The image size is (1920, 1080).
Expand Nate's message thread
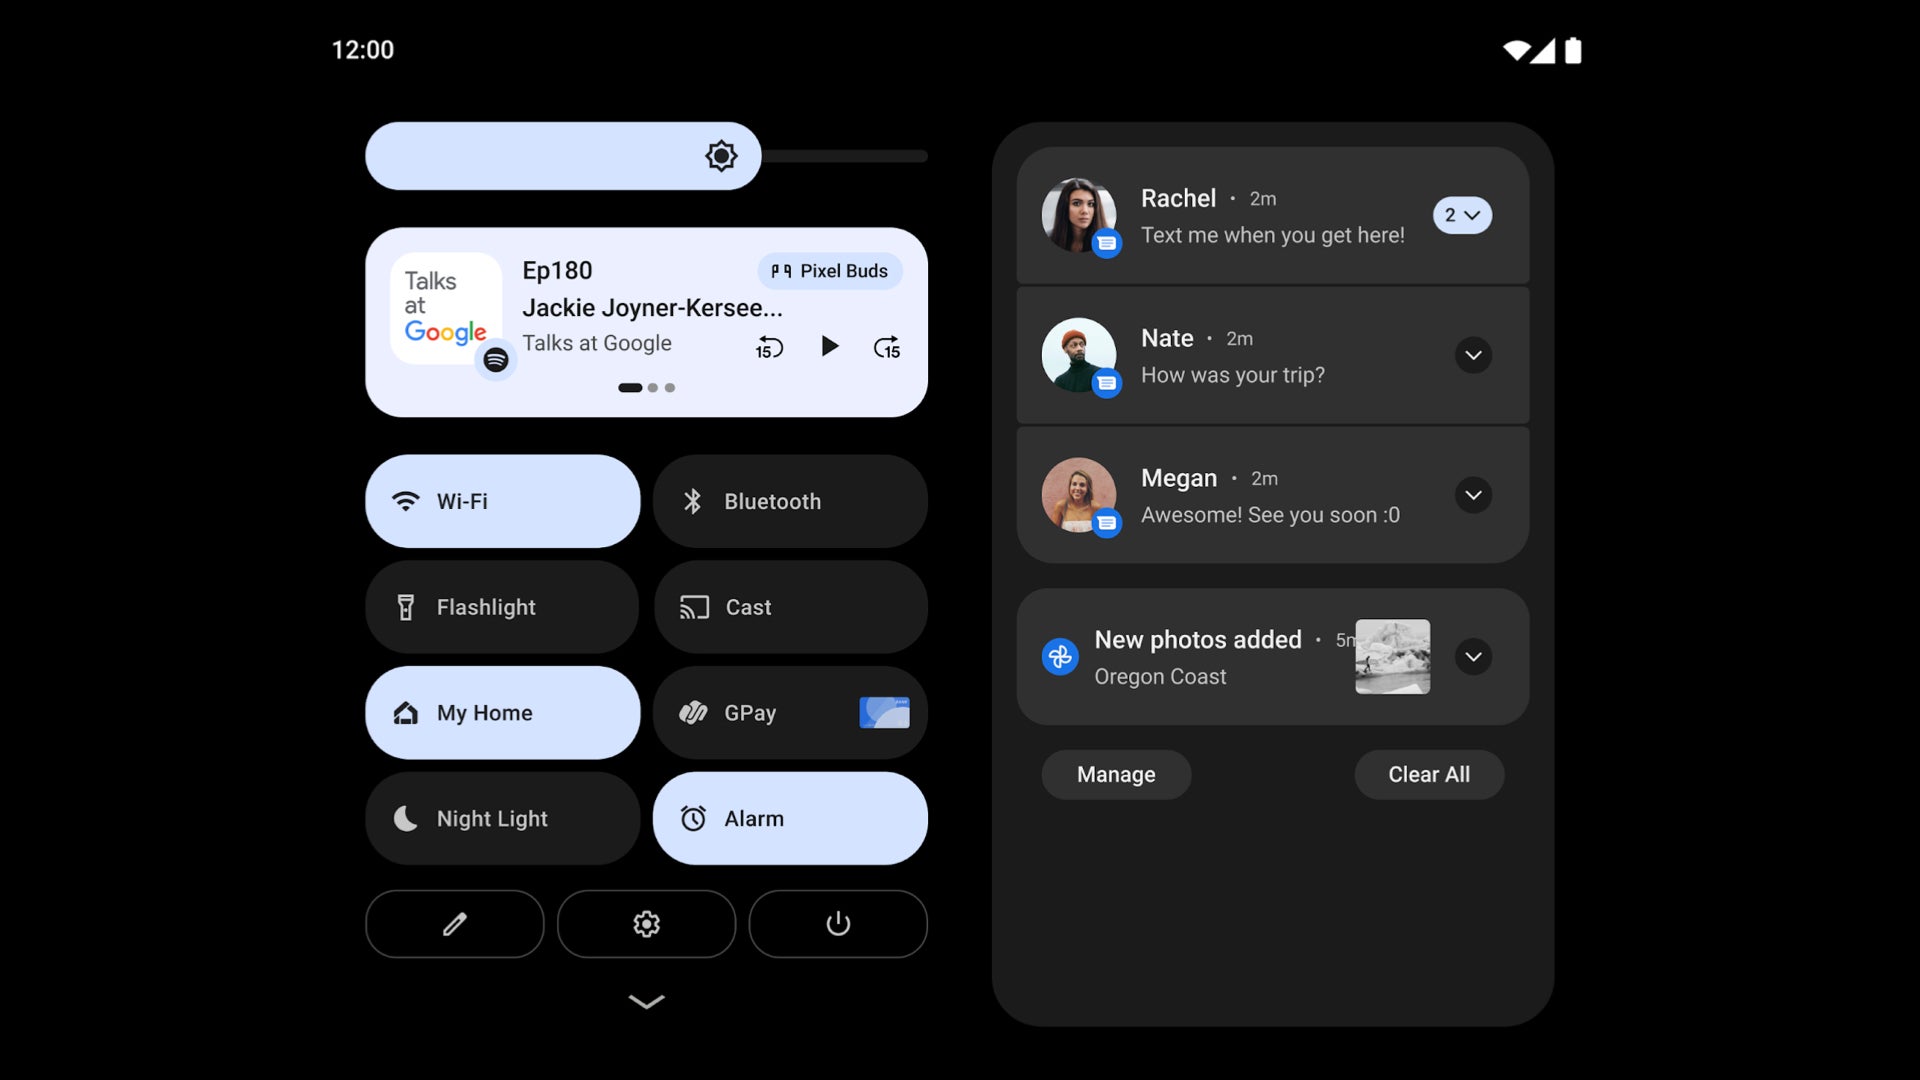[1473, 356]
